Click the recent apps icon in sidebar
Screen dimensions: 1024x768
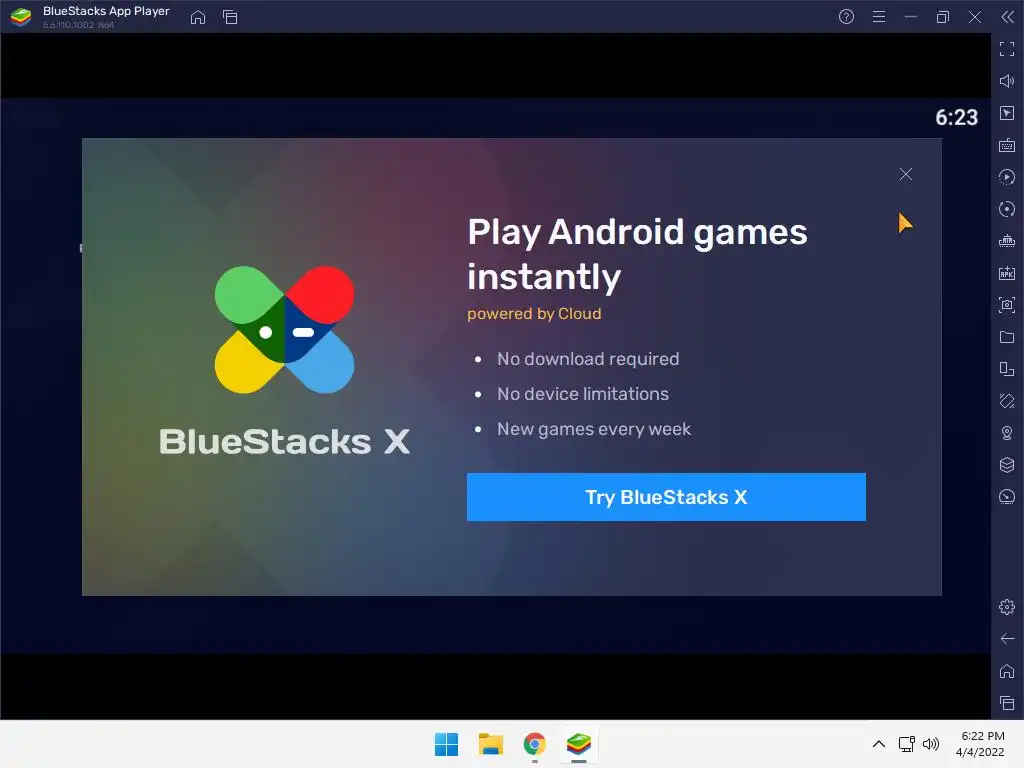(1007, 703)
